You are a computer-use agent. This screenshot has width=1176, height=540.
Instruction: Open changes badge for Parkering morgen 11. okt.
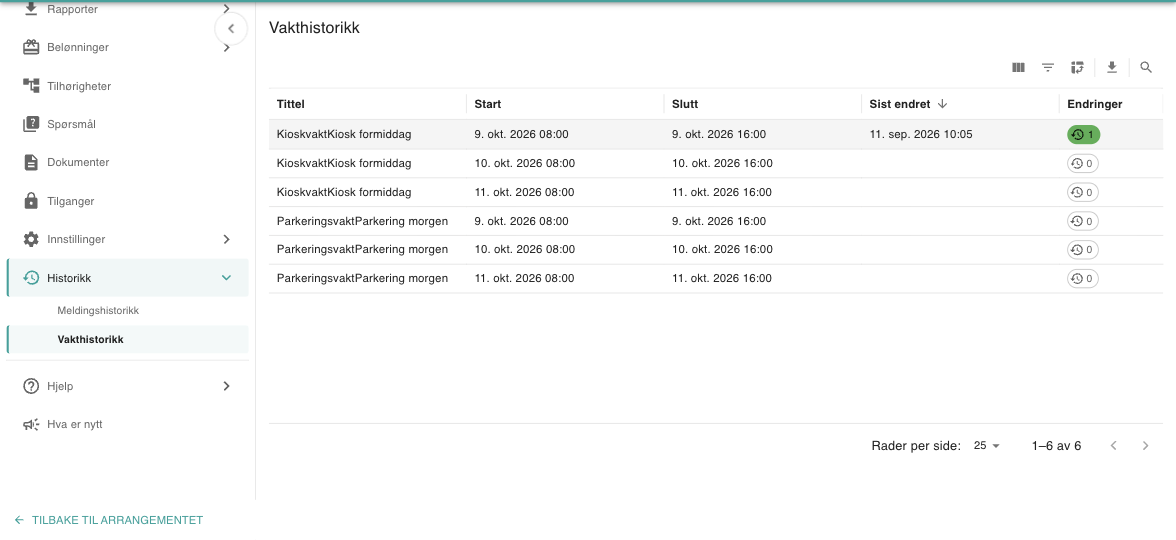(x=1083, y=279)
